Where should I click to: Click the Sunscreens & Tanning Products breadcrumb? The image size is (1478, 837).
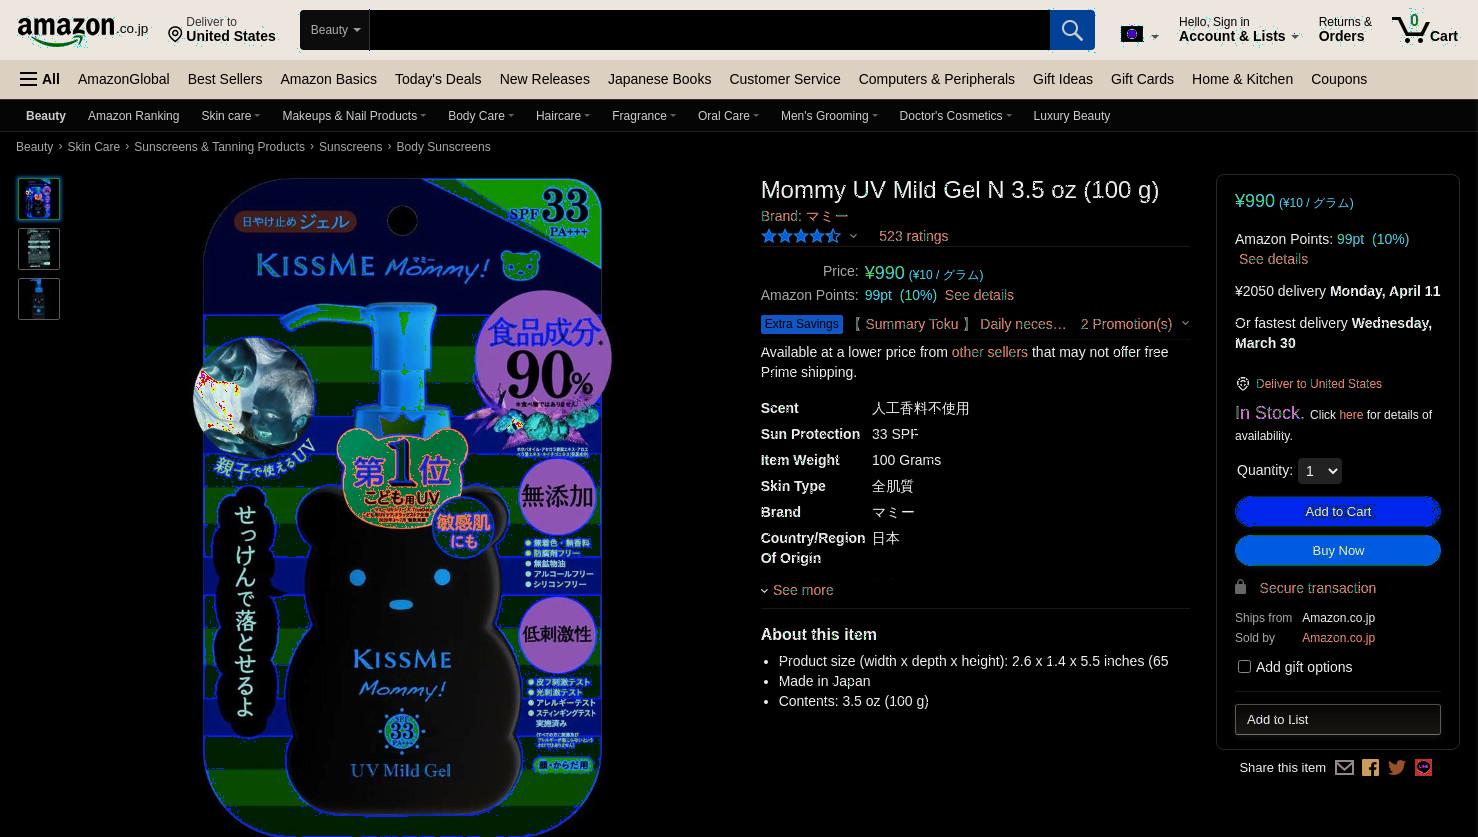[x=219, y=147]
